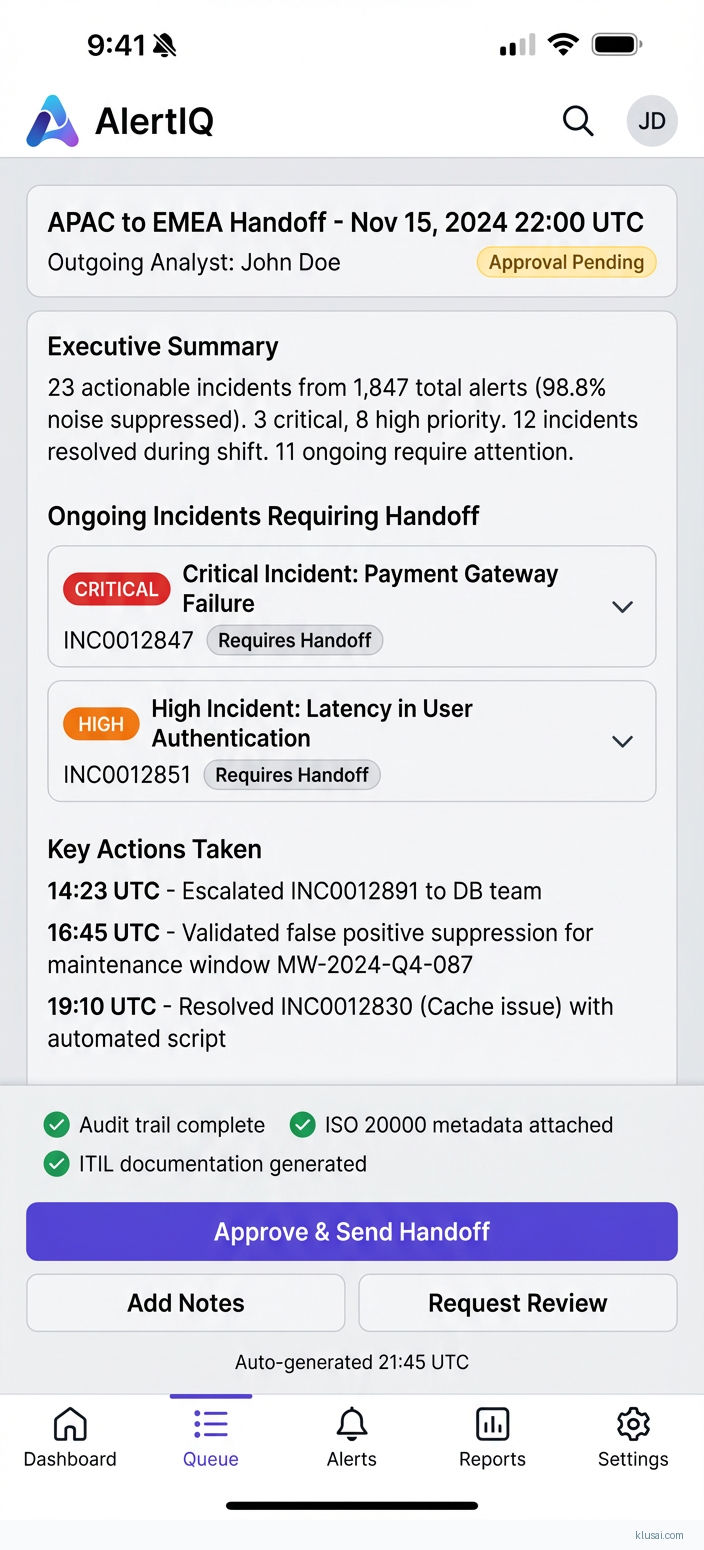Select the Approval Pending status badge
This screenshot has height=1550, width=704.
[x=566, y=262]
